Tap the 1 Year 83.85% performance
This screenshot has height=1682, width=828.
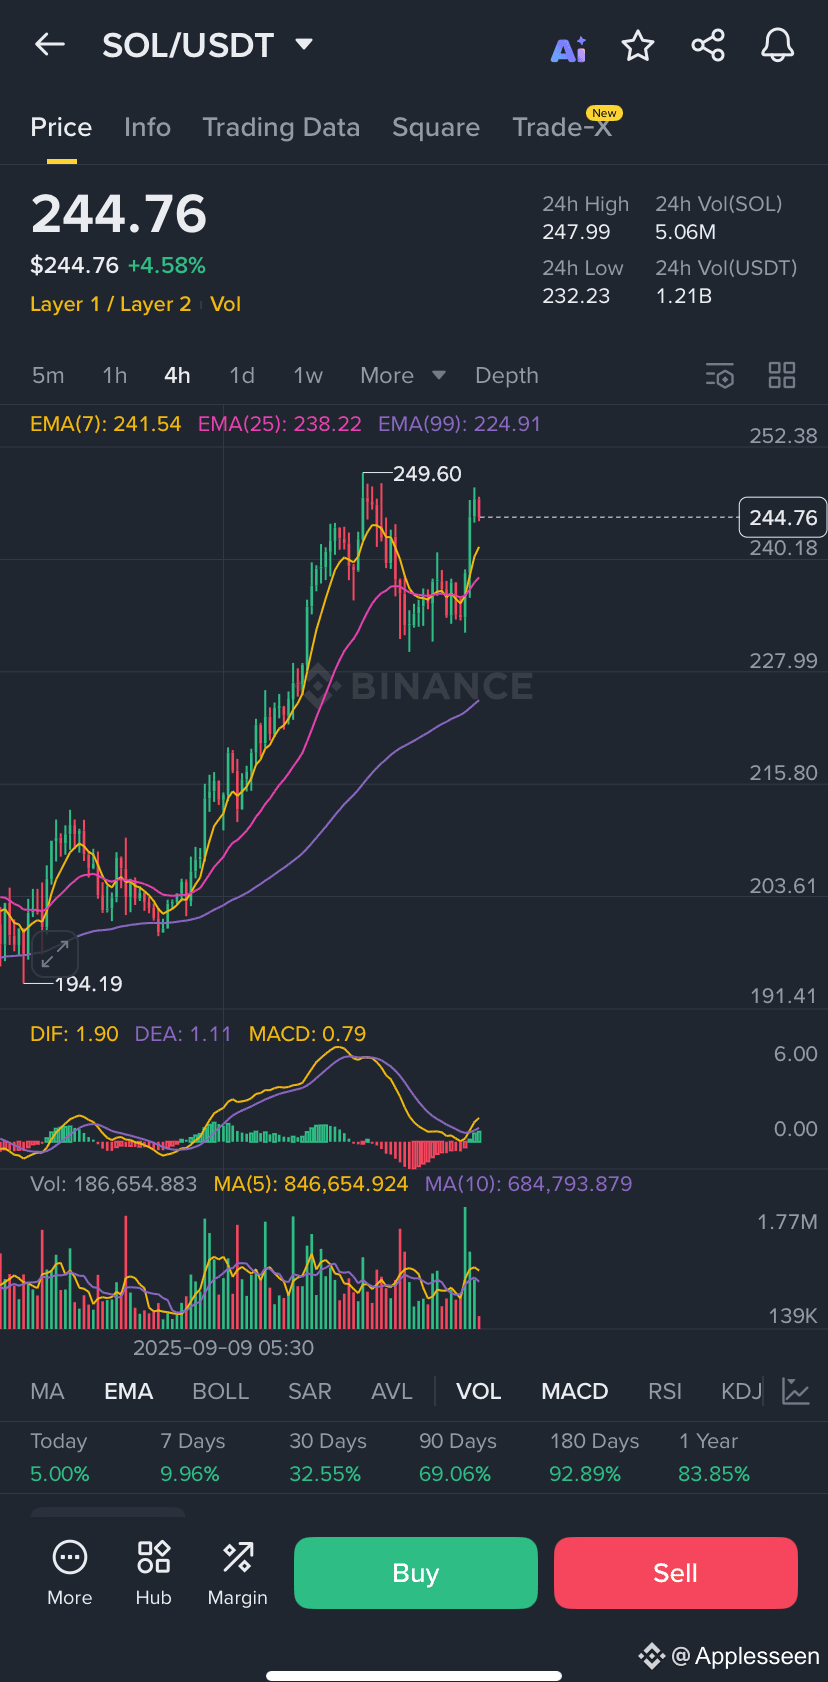[x=714, y=1457]
